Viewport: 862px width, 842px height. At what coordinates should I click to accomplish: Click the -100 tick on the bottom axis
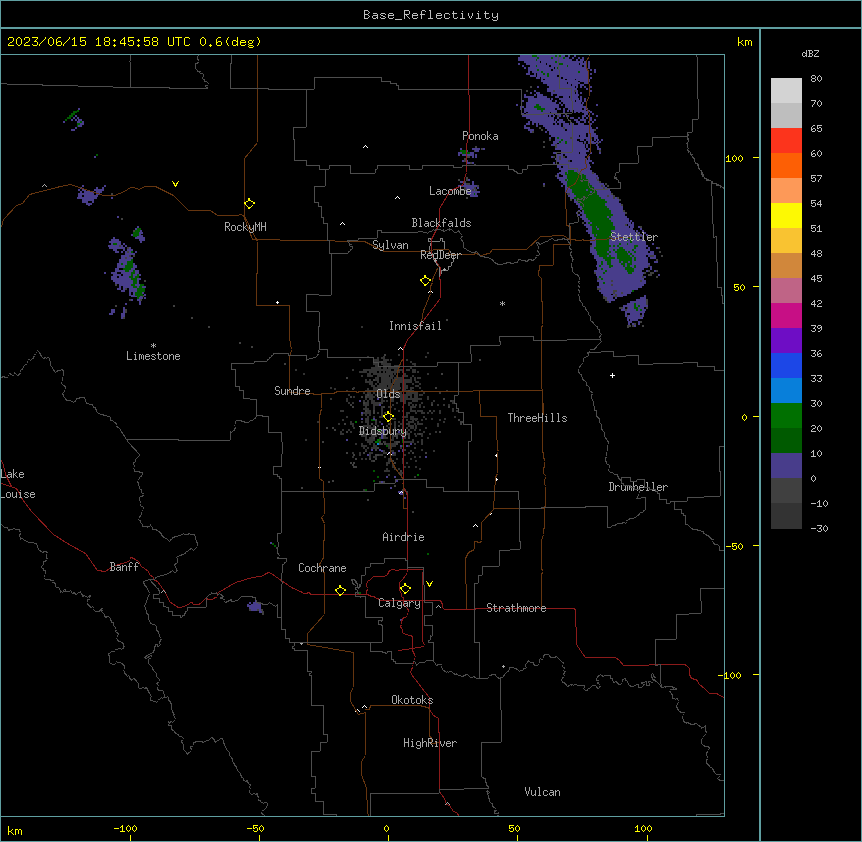(126, 828)
